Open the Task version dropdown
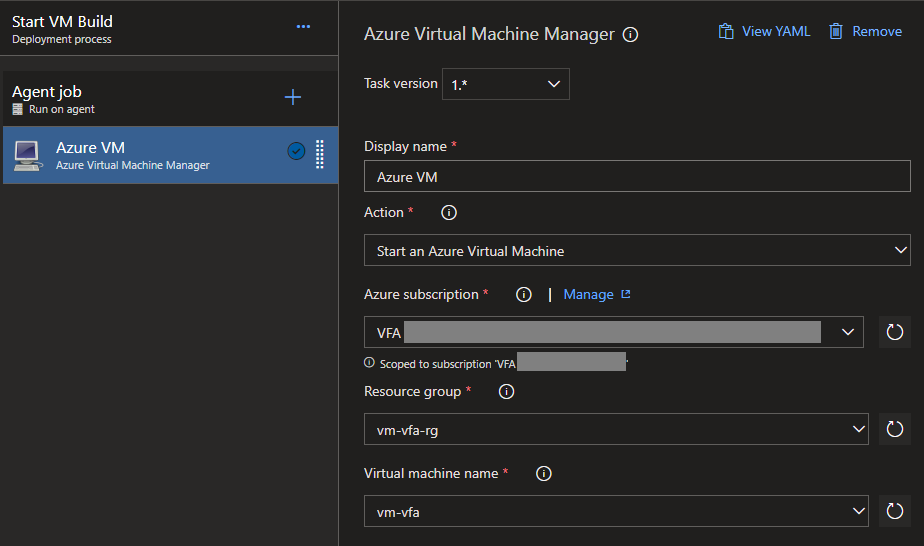This screenshot has width=924, height=546. coord(506,84)
